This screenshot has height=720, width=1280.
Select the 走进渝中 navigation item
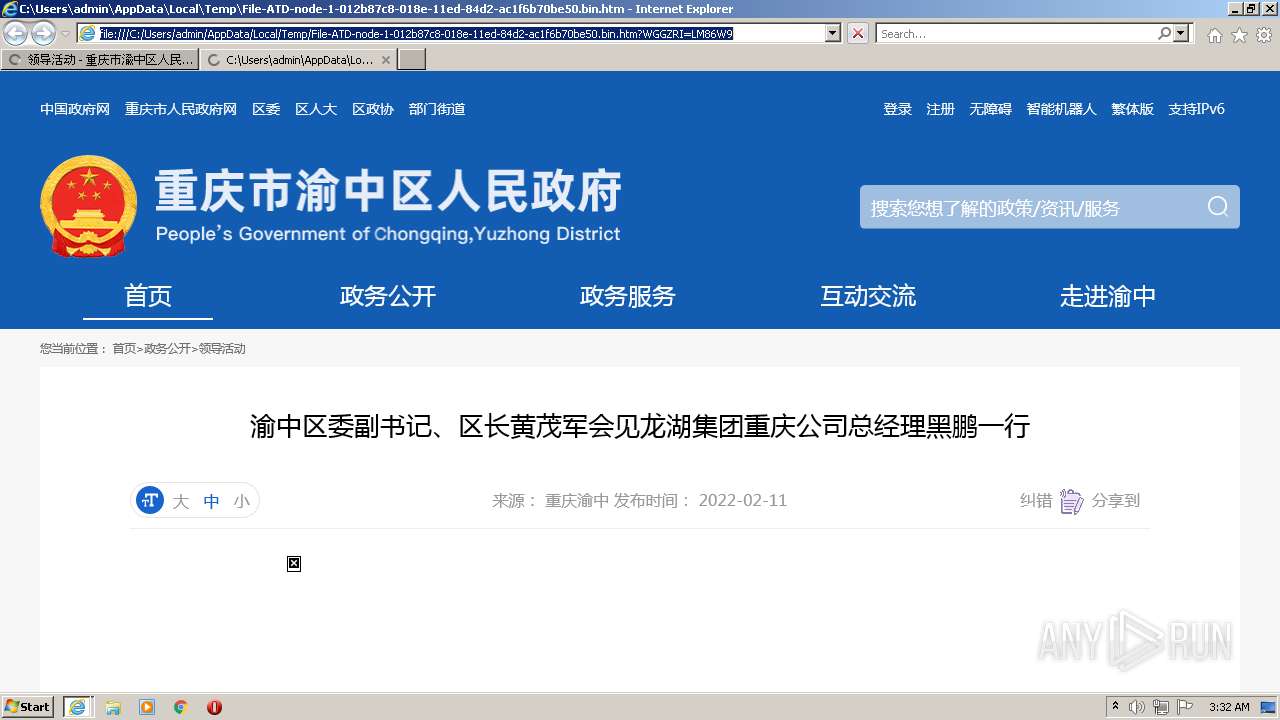click(1108, 296)
